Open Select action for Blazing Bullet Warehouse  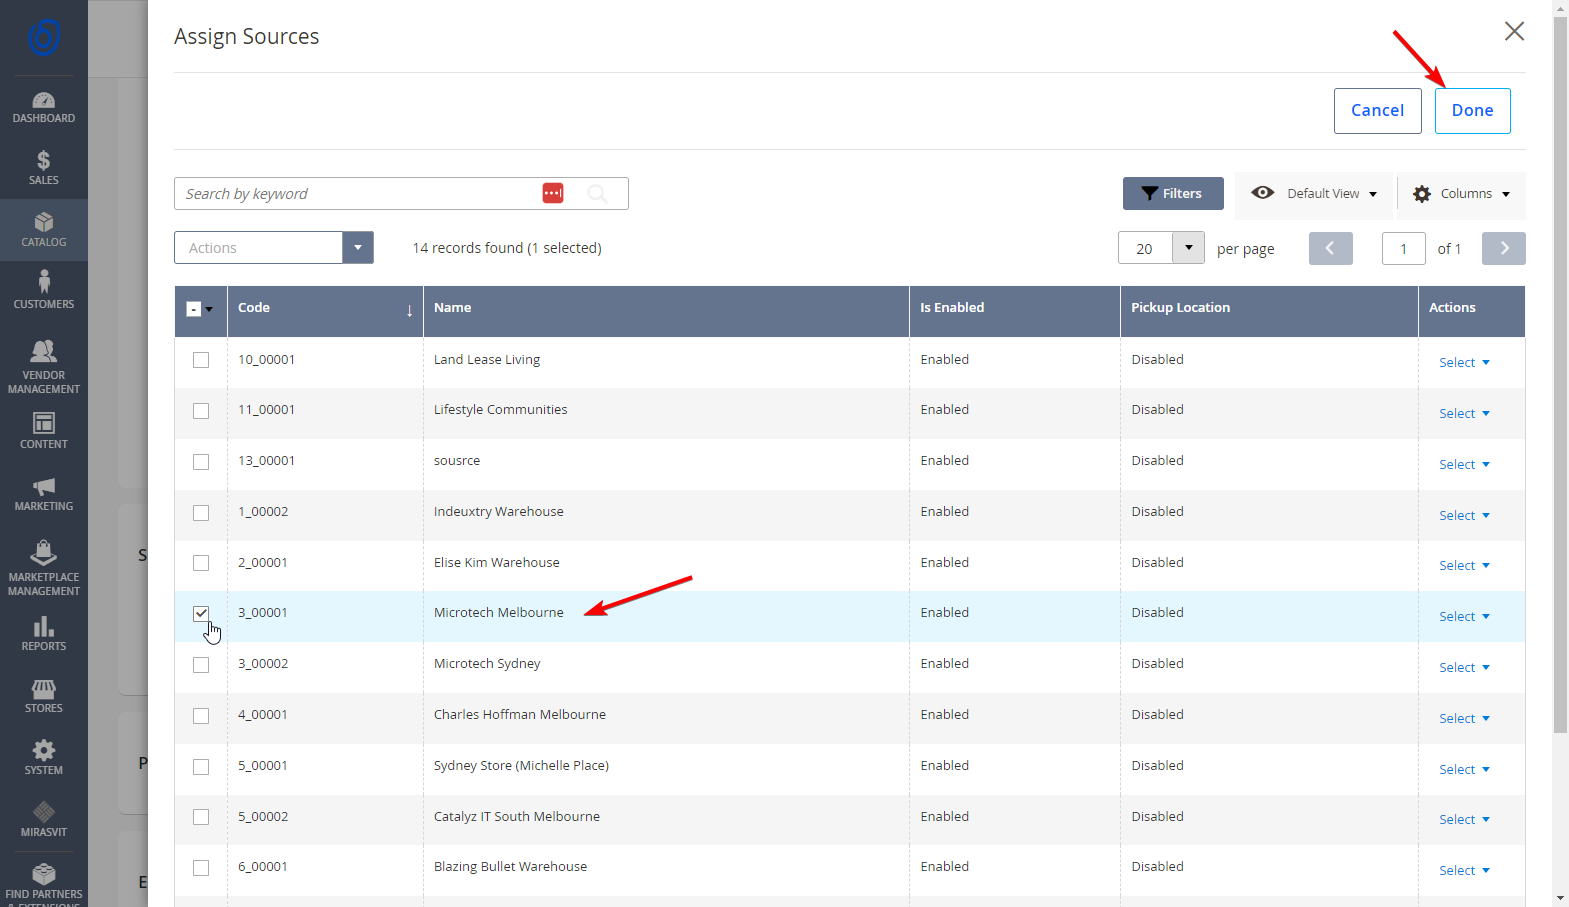[1464, 870]
